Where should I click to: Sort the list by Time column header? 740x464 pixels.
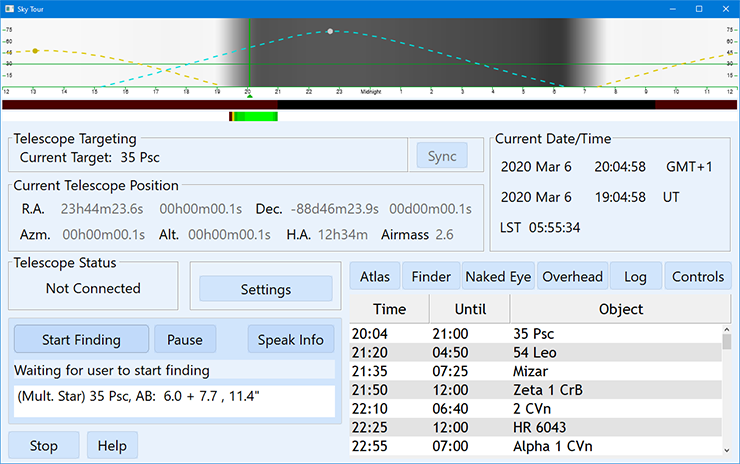pos(389,309)
